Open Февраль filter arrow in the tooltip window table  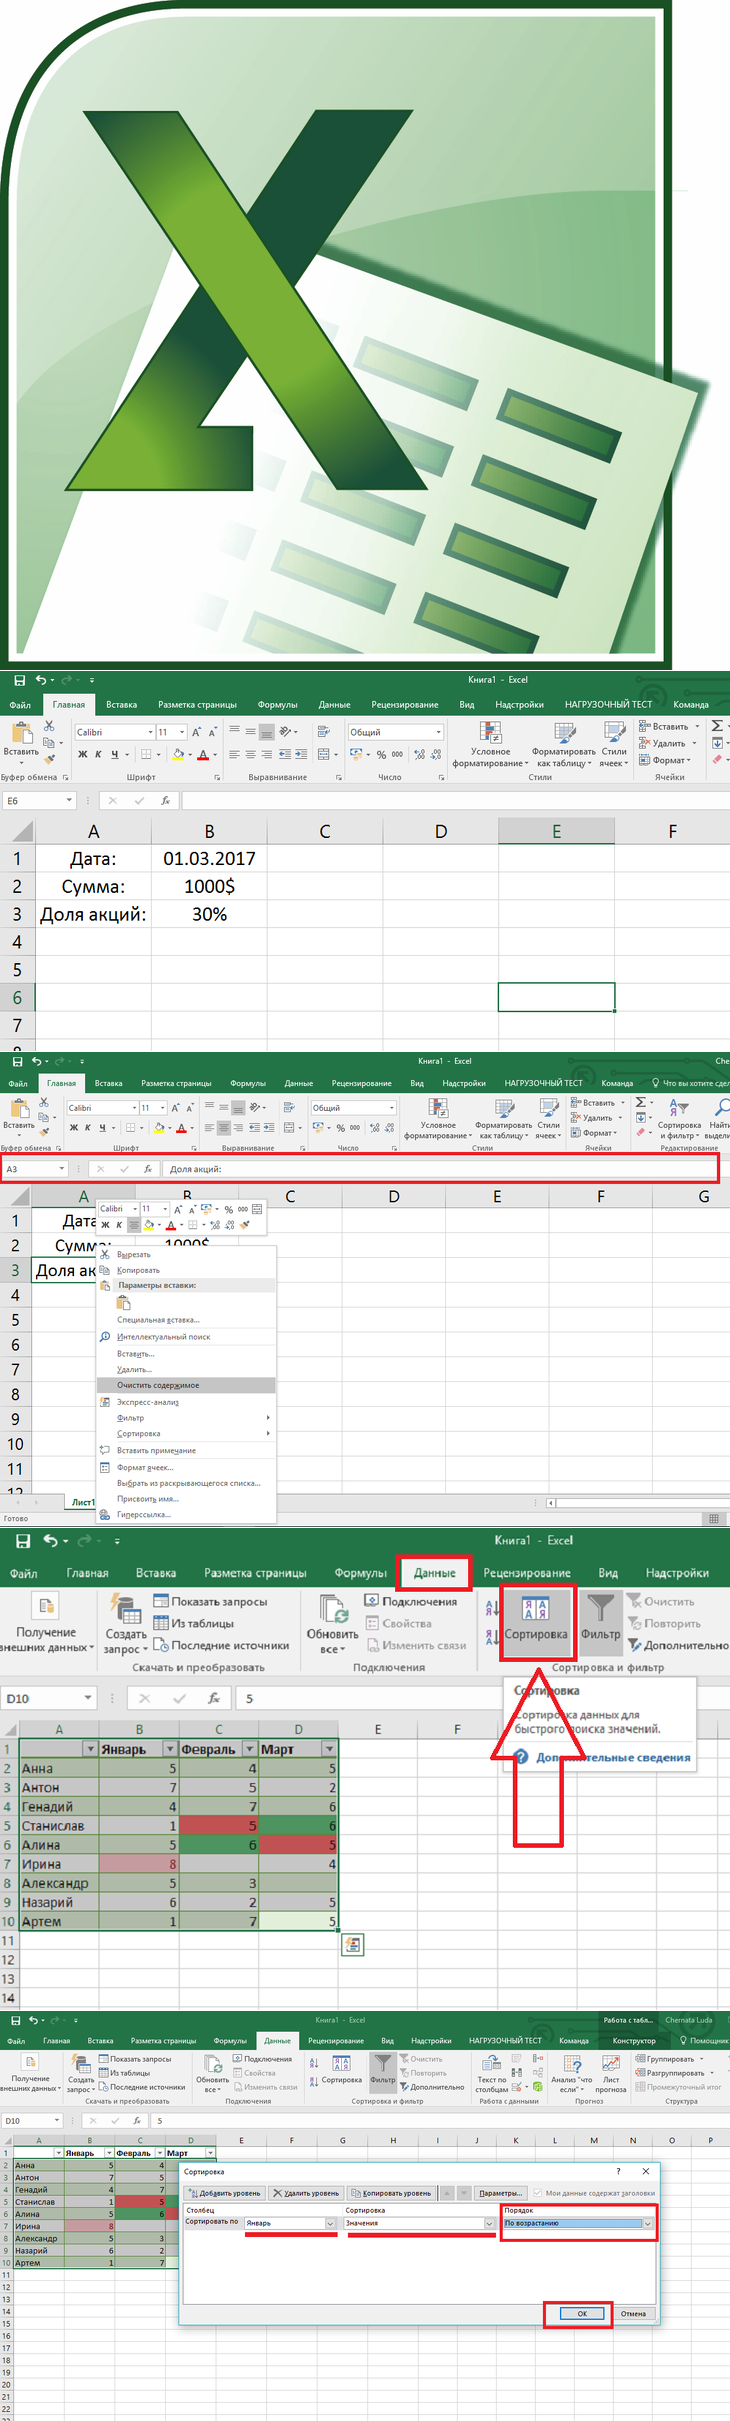point(249,1749)
